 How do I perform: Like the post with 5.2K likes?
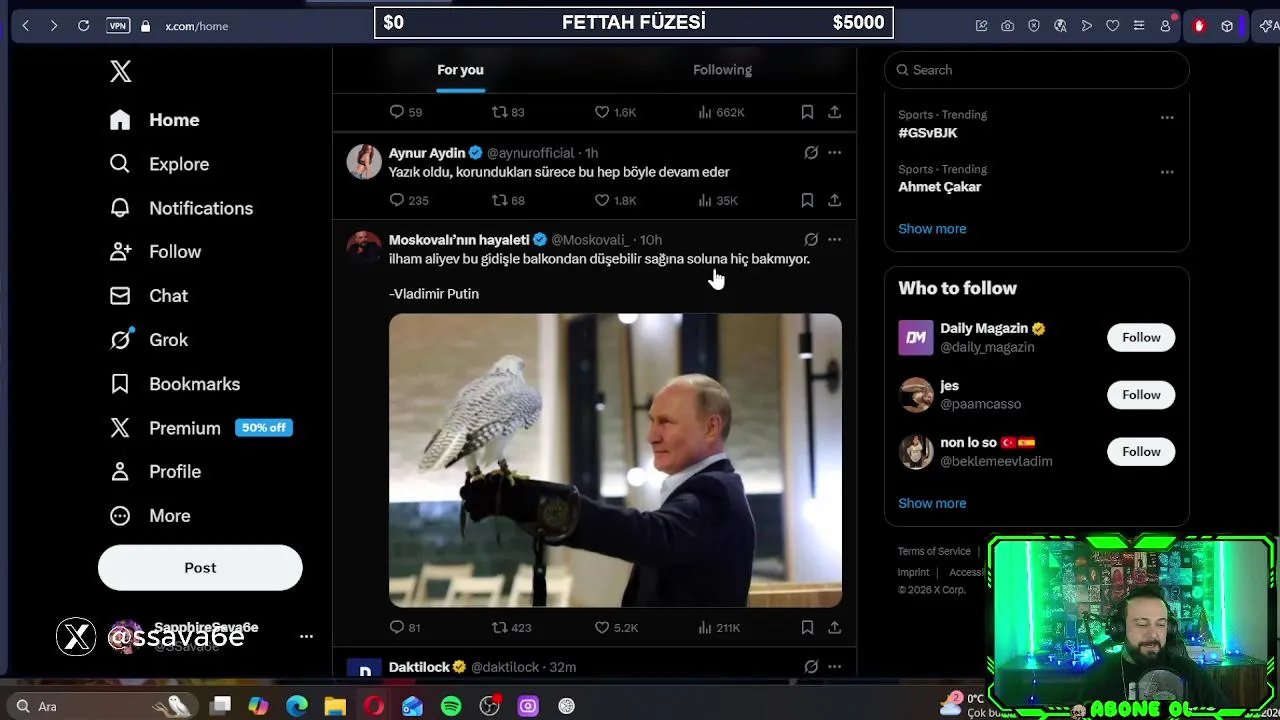(616, 627)
